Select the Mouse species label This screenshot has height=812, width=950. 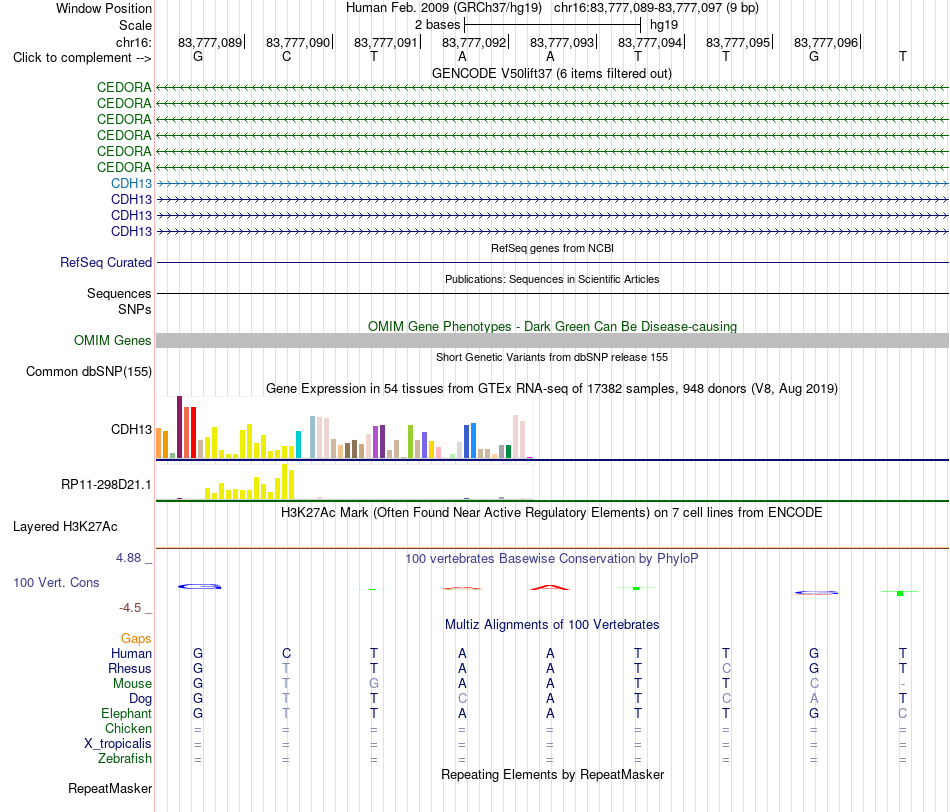point(132,684)
